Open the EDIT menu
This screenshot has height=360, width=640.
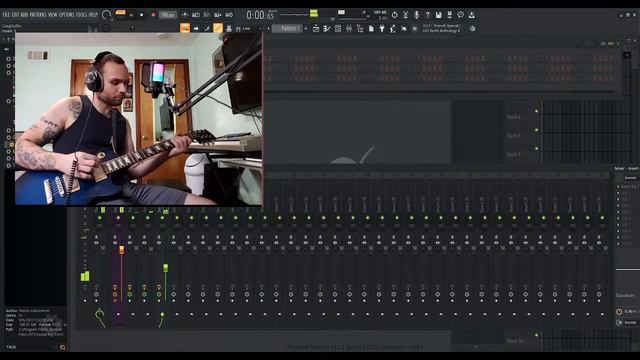15,15
